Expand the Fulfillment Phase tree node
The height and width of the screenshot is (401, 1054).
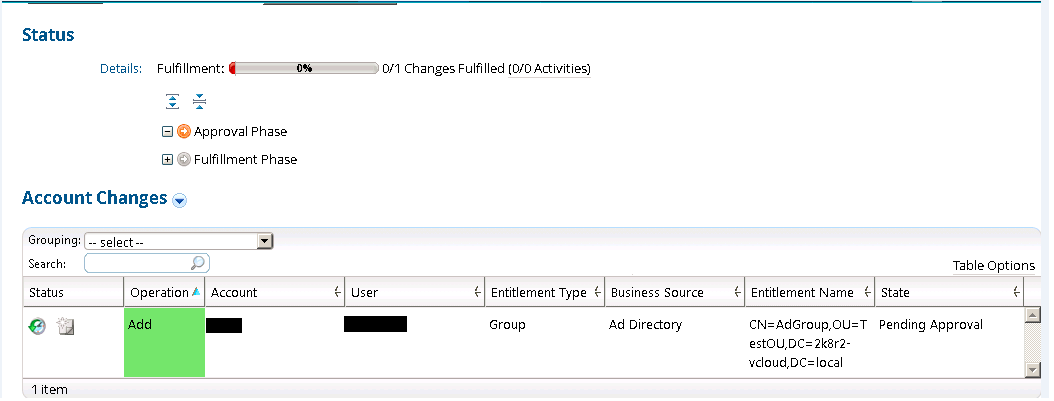168,159
